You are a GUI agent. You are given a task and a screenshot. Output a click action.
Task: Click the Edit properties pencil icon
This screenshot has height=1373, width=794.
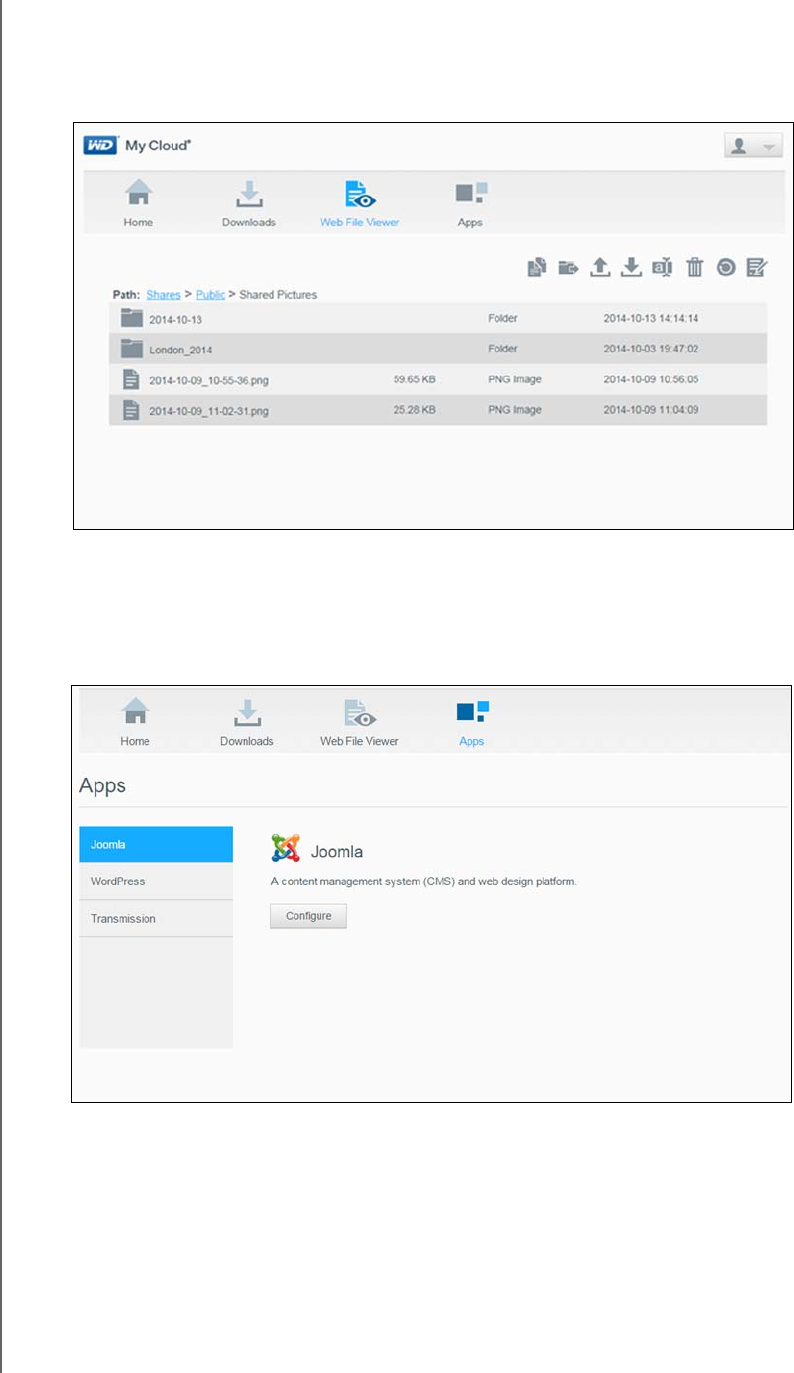point(757,267)
